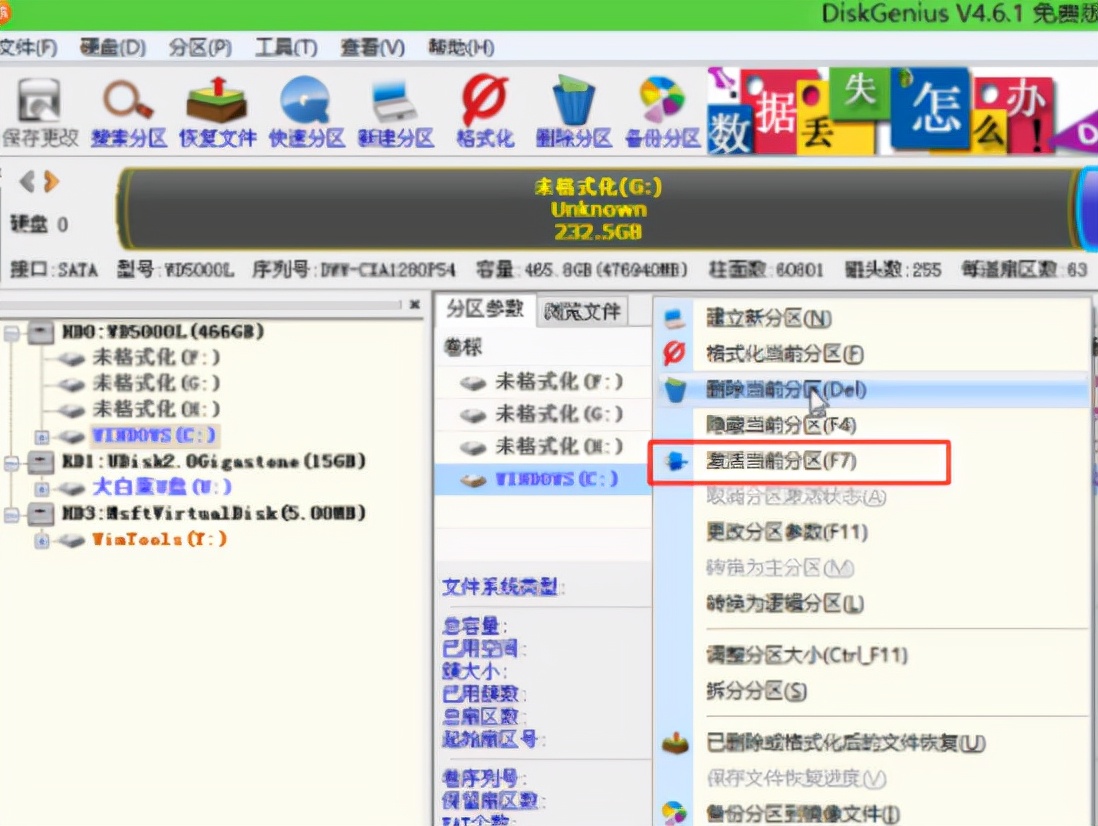Open the 分区(P) menu
The image size is (1098, 826).
200,47
